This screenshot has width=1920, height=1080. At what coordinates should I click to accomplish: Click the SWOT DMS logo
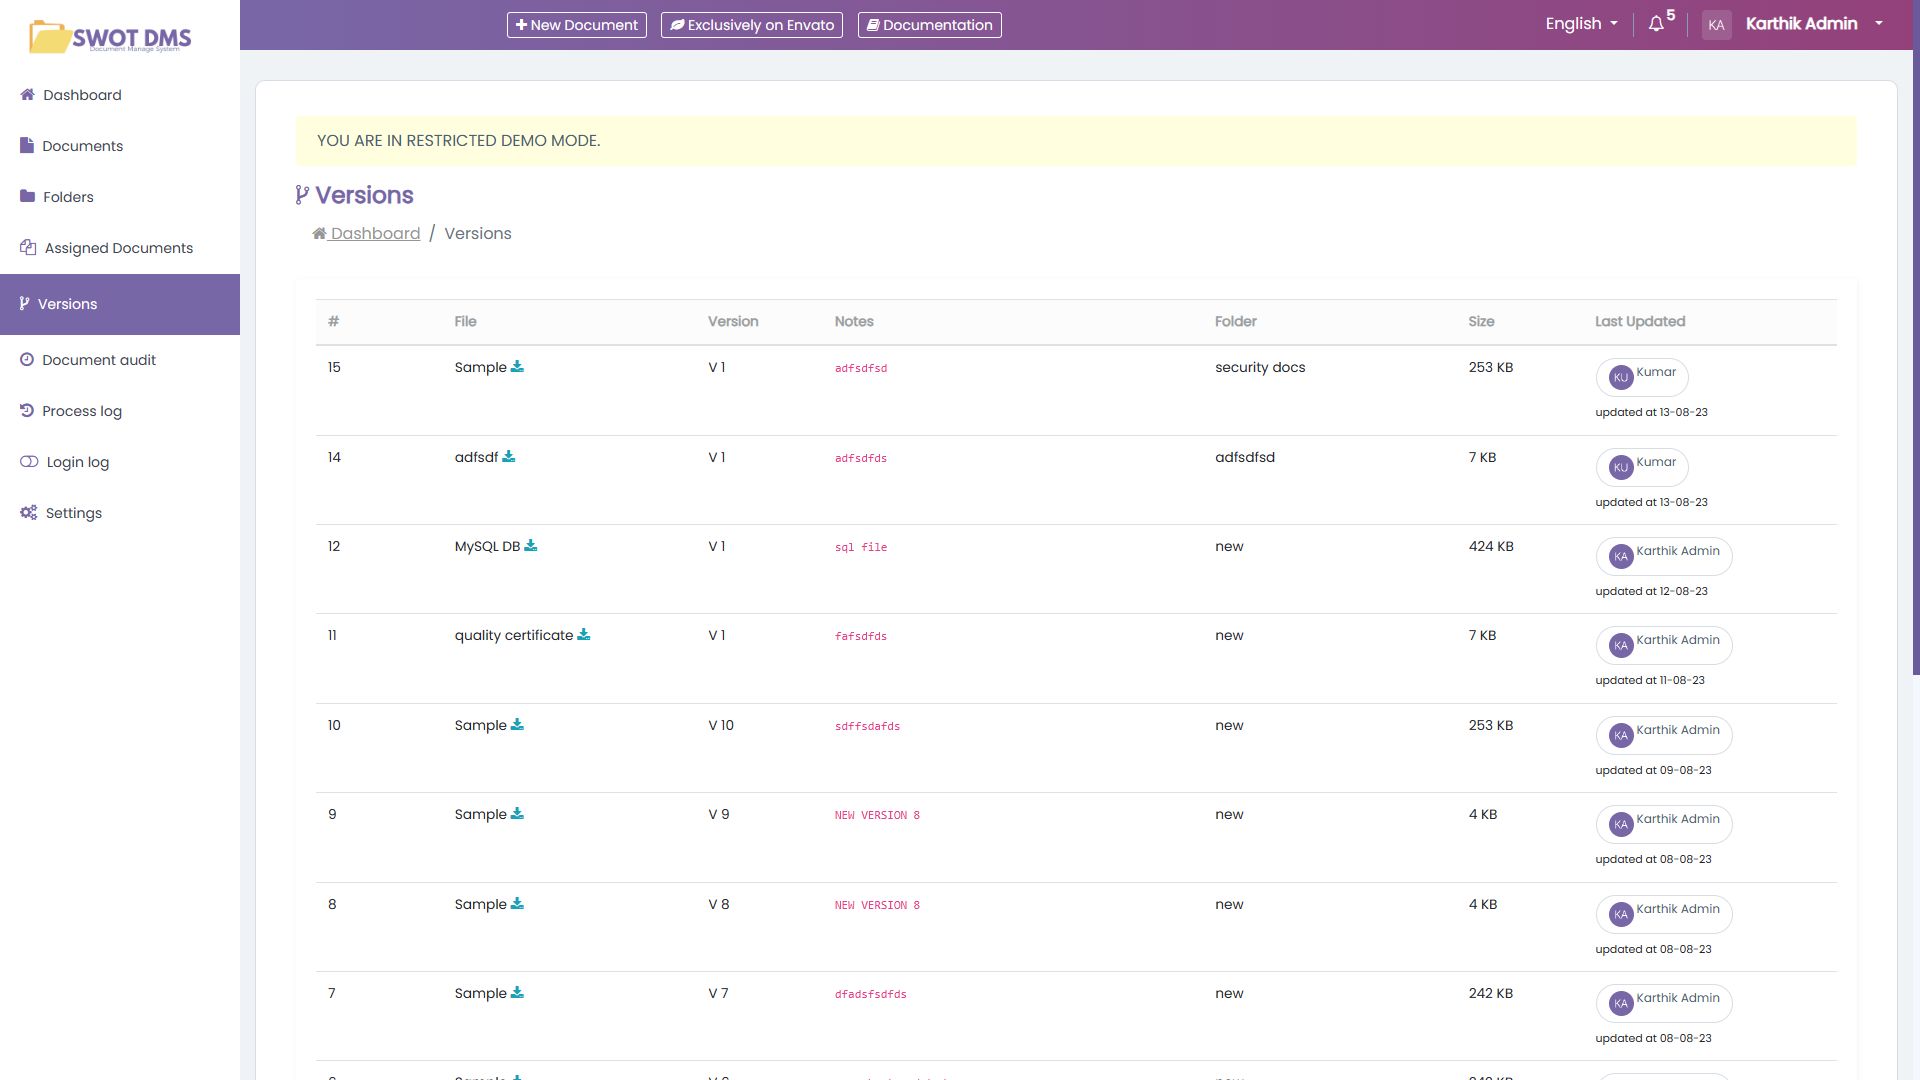click(110, 37)
